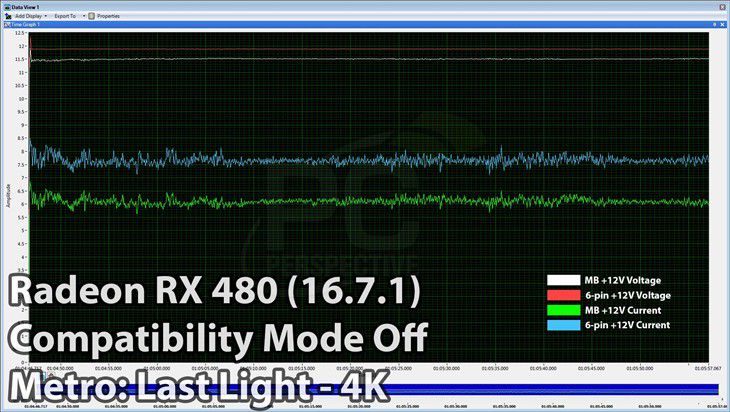Click the 12.5 y-axis tick label

pyautogui.click(x=20, y=33)
